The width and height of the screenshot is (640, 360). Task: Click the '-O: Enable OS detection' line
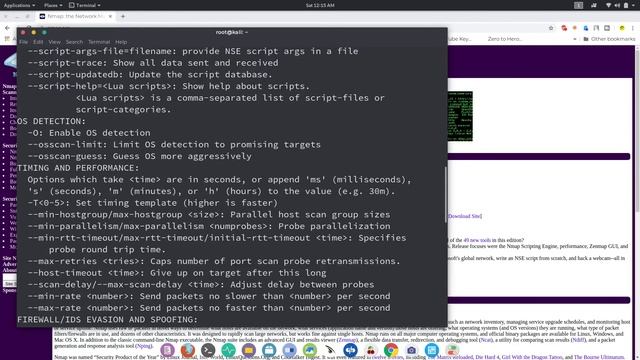point(89,133)
